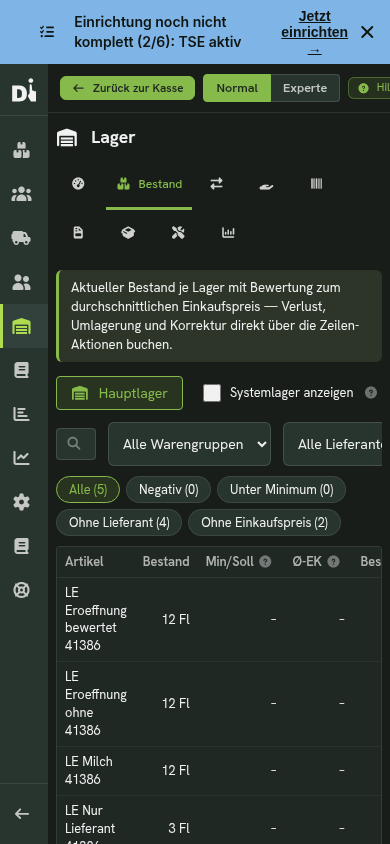390x844 pixels.
Task: Open 'Alle Lieferanten' dropdown
Action: (332, 444)
